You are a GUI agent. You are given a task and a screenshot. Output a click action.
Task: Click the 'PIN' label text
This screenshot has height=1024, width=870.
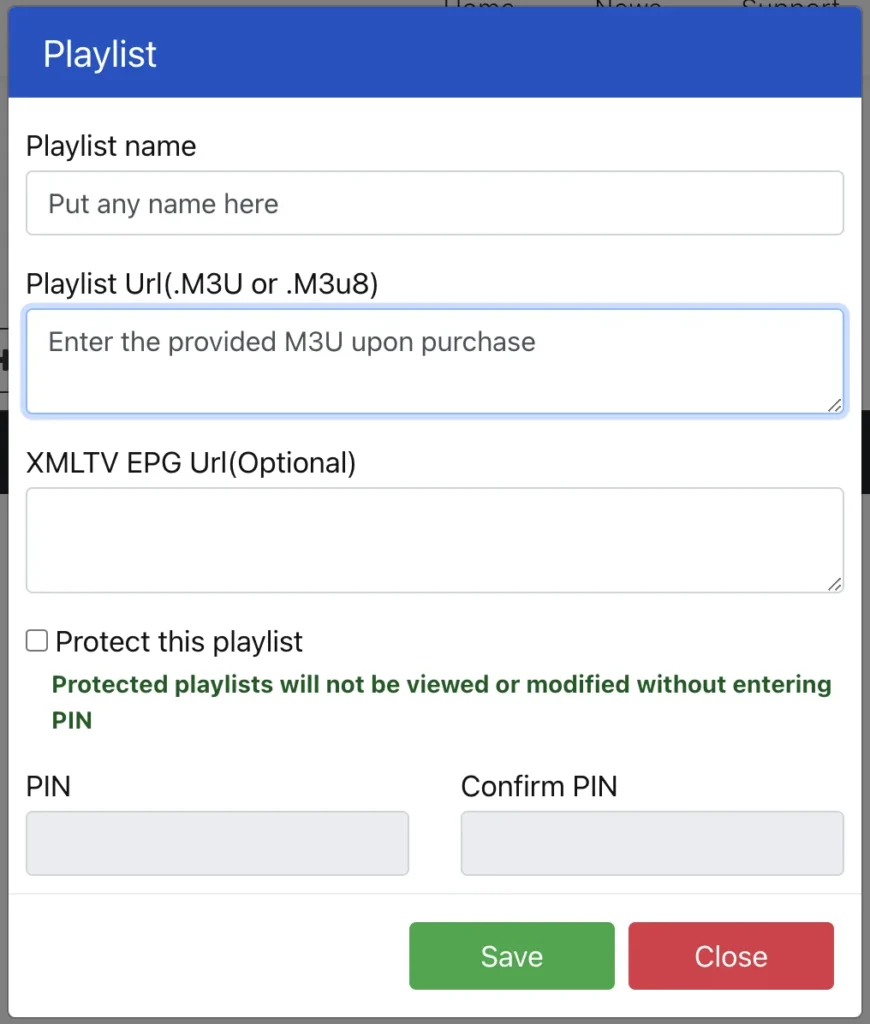(48, 786)
